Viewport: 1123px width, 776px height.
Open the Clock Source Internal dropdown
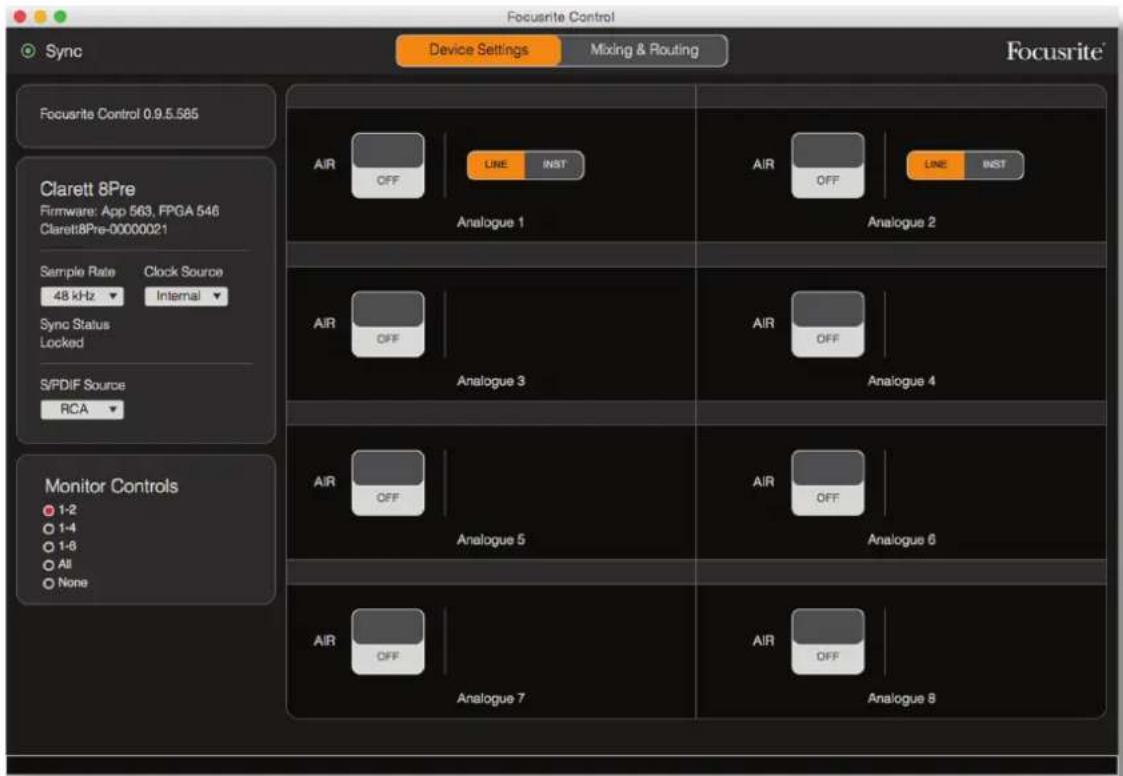(186, 296)
